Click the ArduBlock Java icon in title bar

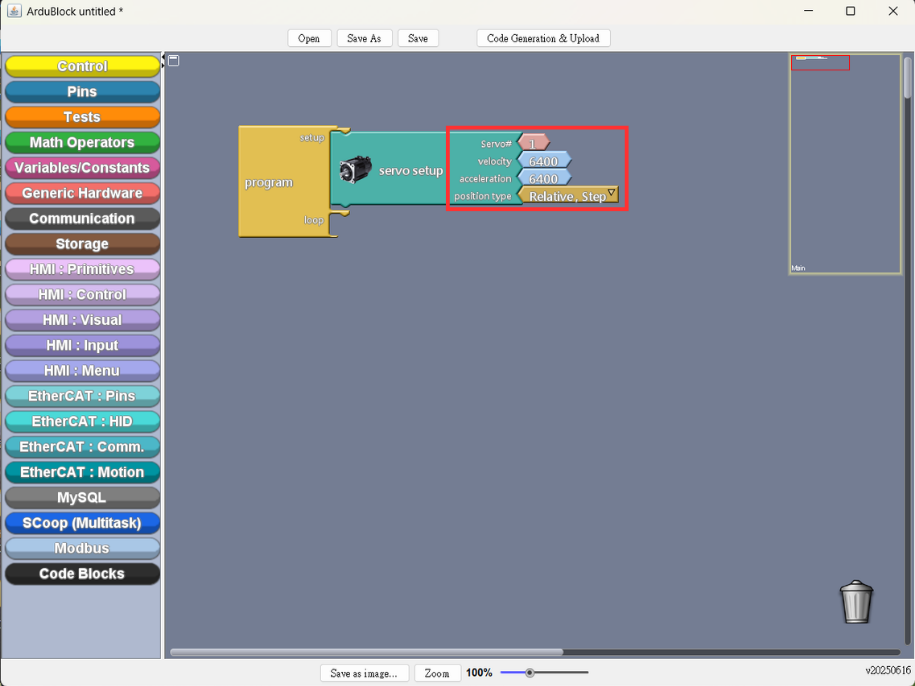[15, 11]
